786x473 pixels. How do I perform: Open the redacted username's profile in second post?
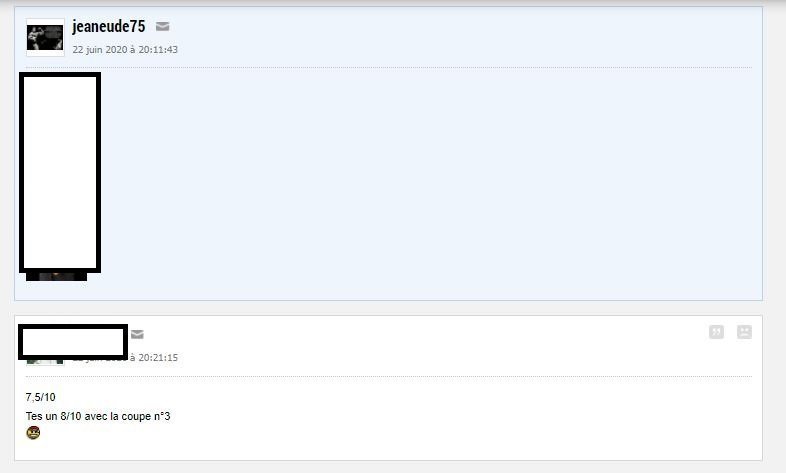[x=73, y=342]
